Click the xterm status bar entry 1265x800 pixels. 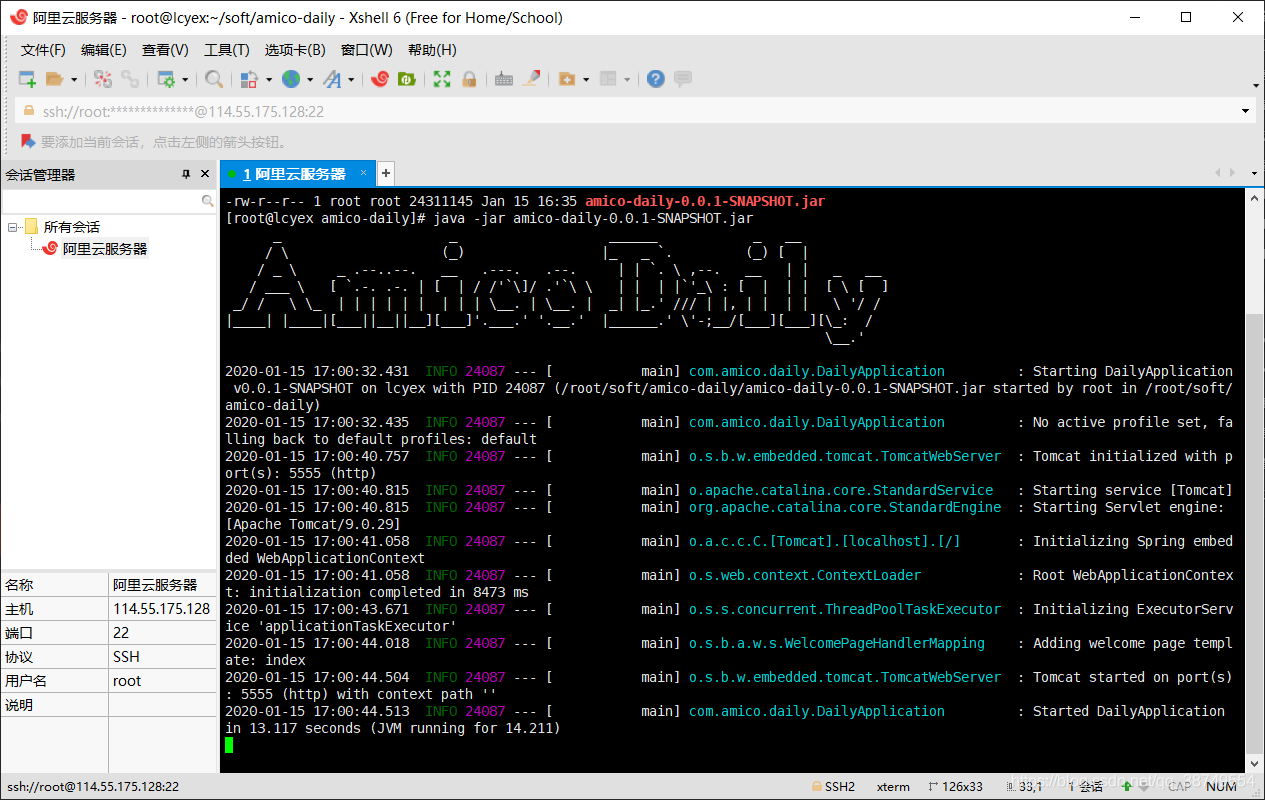coord(893,787)
